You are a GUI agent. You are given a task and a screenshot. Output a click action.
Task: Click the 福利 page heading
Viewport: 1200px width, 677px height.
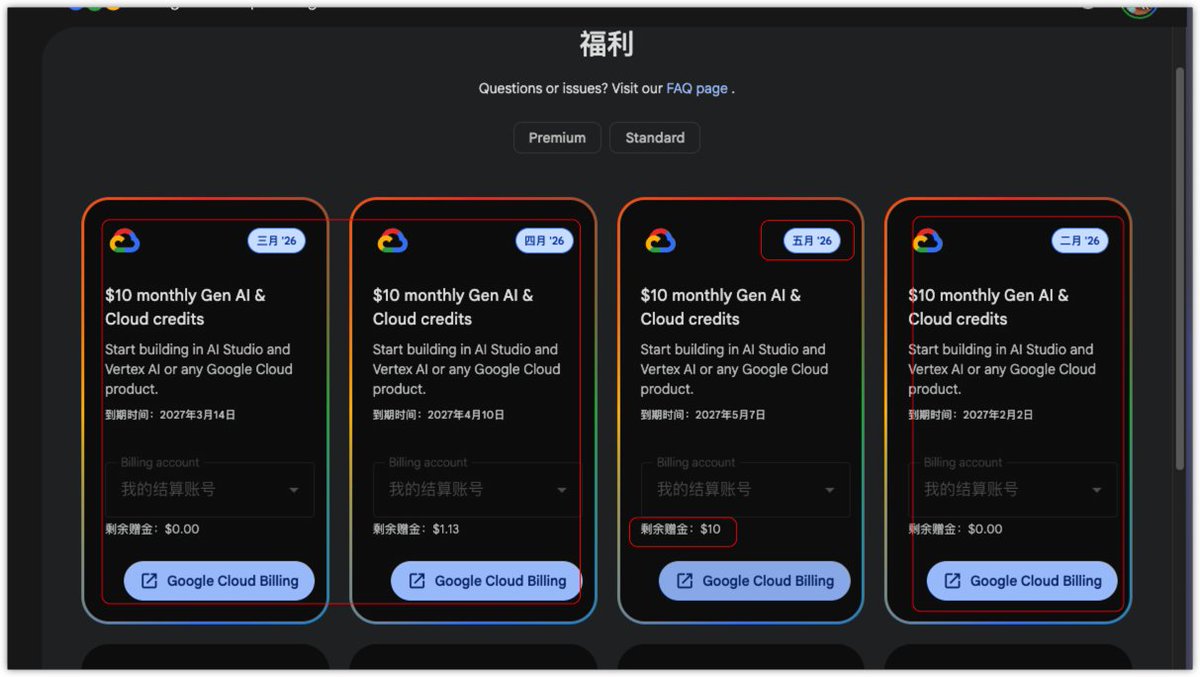point(606,45)
